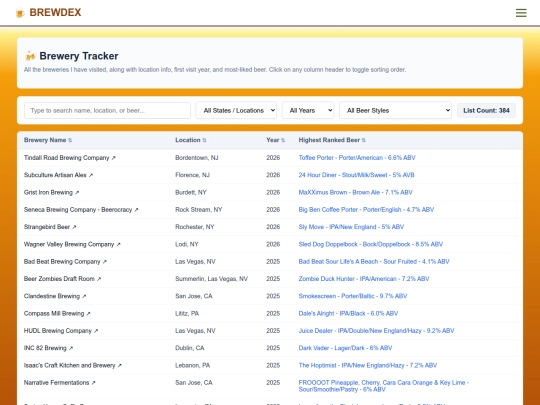
Task: Open the Big Ben Coffee Porter link
Action: tap(366, 209)
